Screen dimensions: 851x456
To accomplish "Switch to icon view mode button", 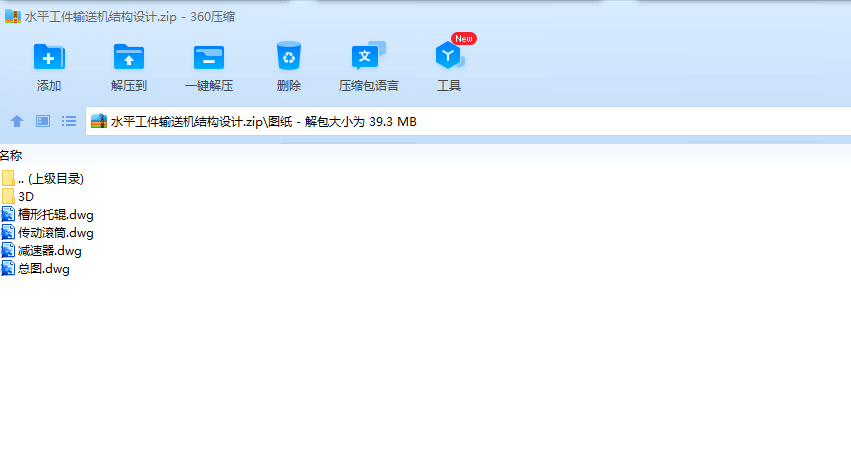I will click(x=43, y=121).
